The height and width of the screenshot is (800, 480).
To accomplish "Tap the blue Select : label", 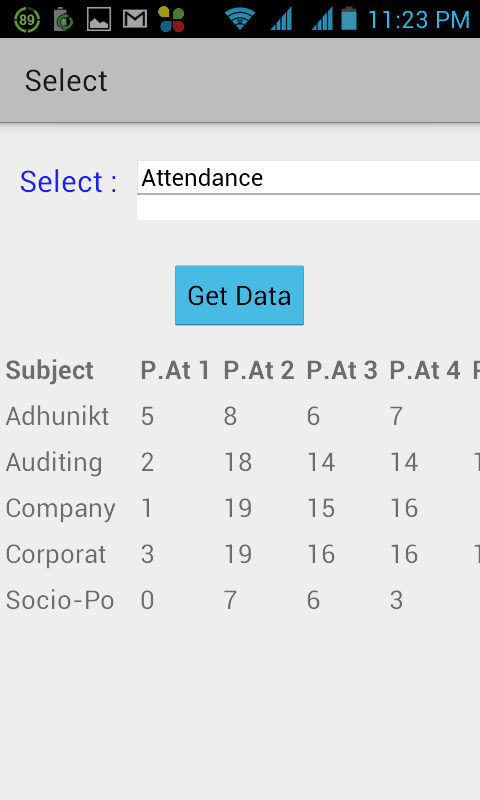I will click(x=68, y=182).
